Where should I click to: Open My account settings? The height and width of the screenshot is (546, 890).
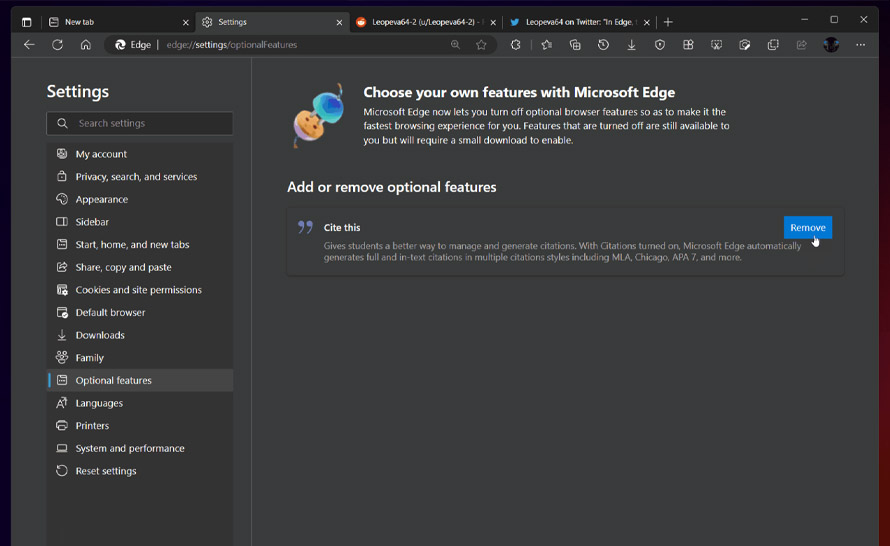[x=140, y=154]
